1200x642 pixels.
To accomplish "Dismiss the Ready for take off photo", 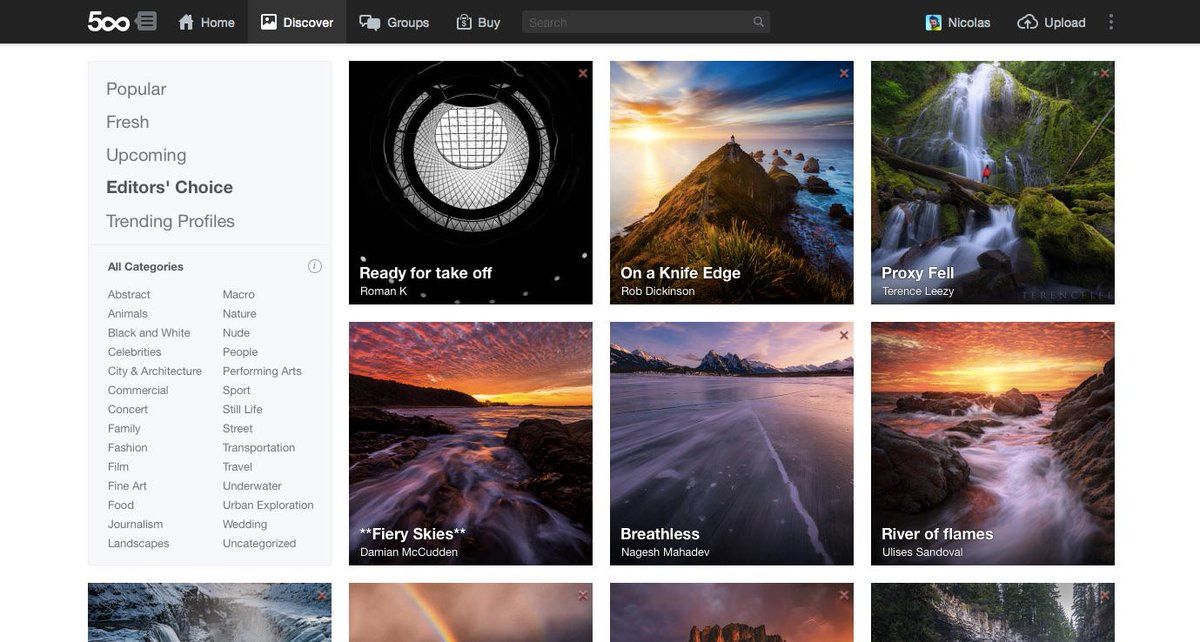I will 583,73.
